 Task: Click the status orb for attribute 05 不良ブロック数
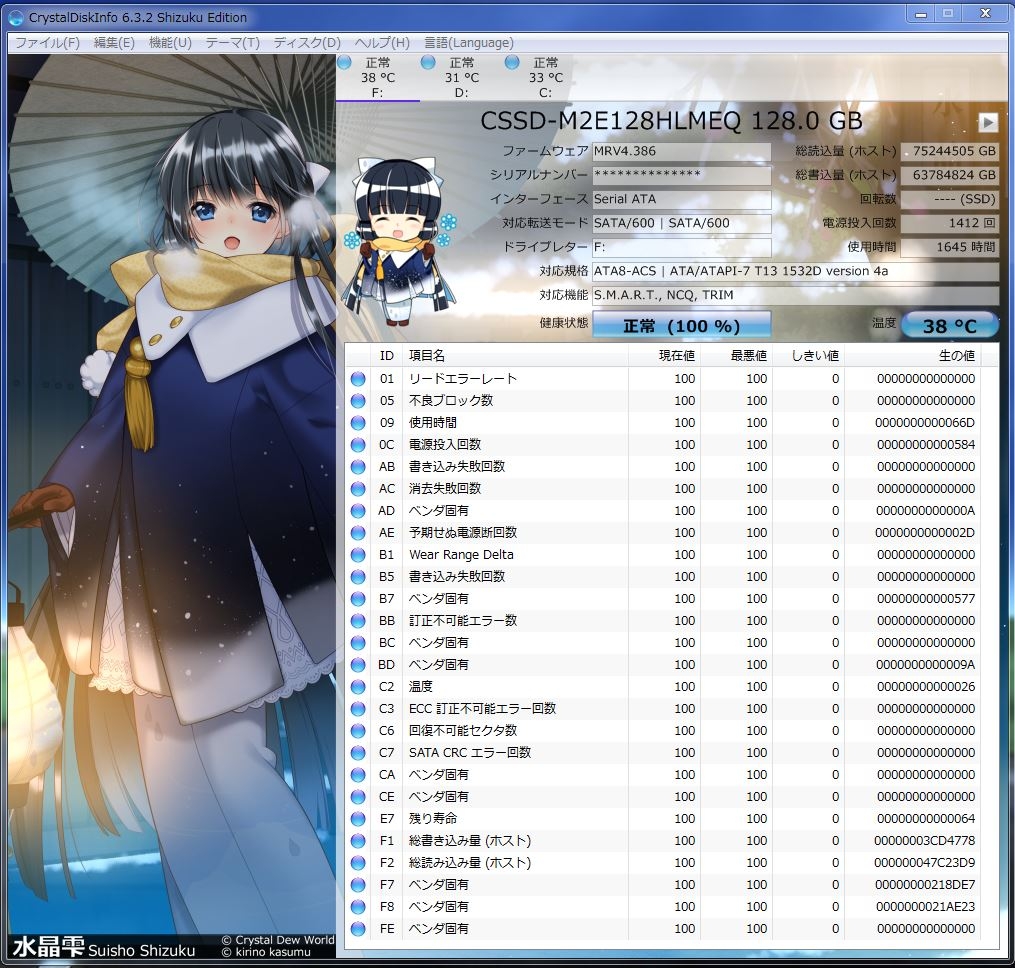[358, 401]
